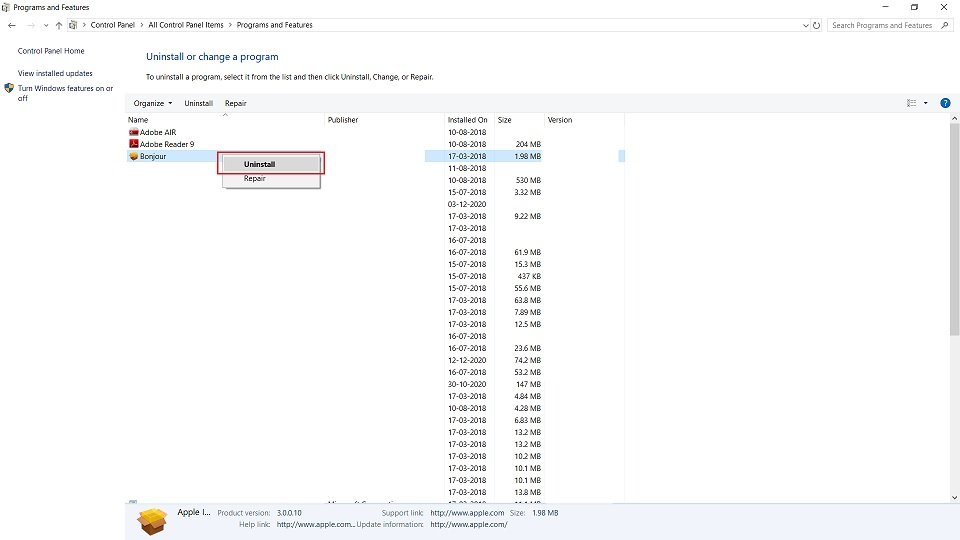This screenshot has width=960, height=540.
Task: Open Control Panel Home link
Action: pos(51,51)
